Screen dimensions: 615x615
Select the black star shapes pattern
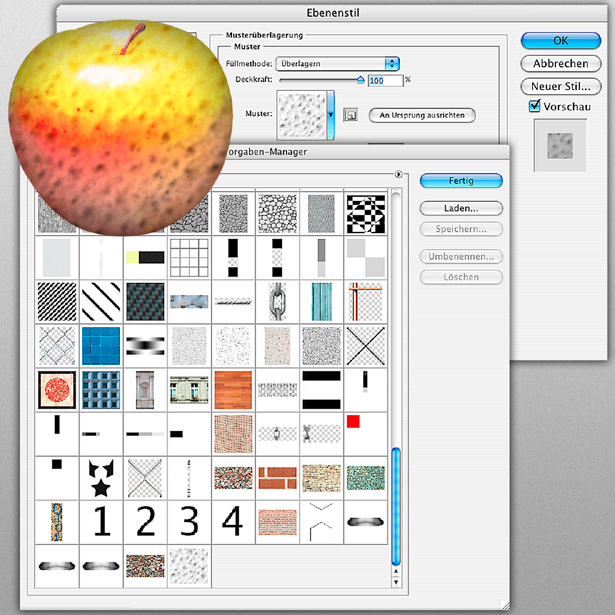(x=101, y=478)
